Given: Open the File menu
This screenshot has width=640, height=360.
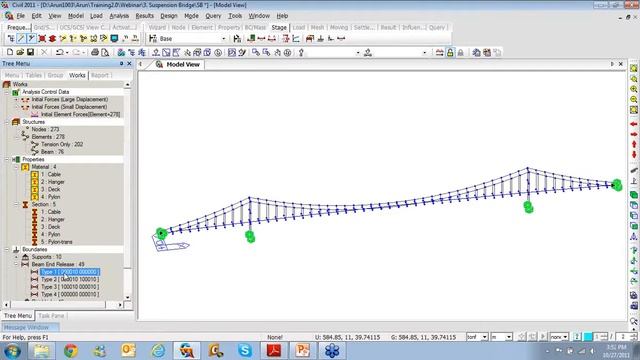Looking at the screenshot, I should pos(20,16).
